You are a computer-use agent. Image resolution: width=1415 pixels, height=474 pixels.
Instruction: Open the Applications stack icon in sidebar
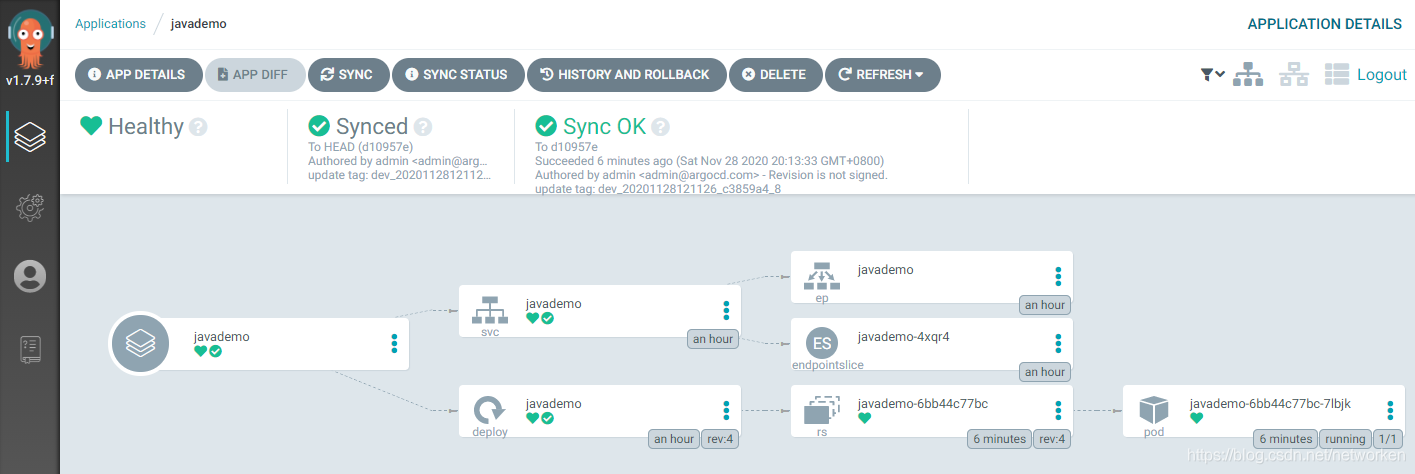30,136
